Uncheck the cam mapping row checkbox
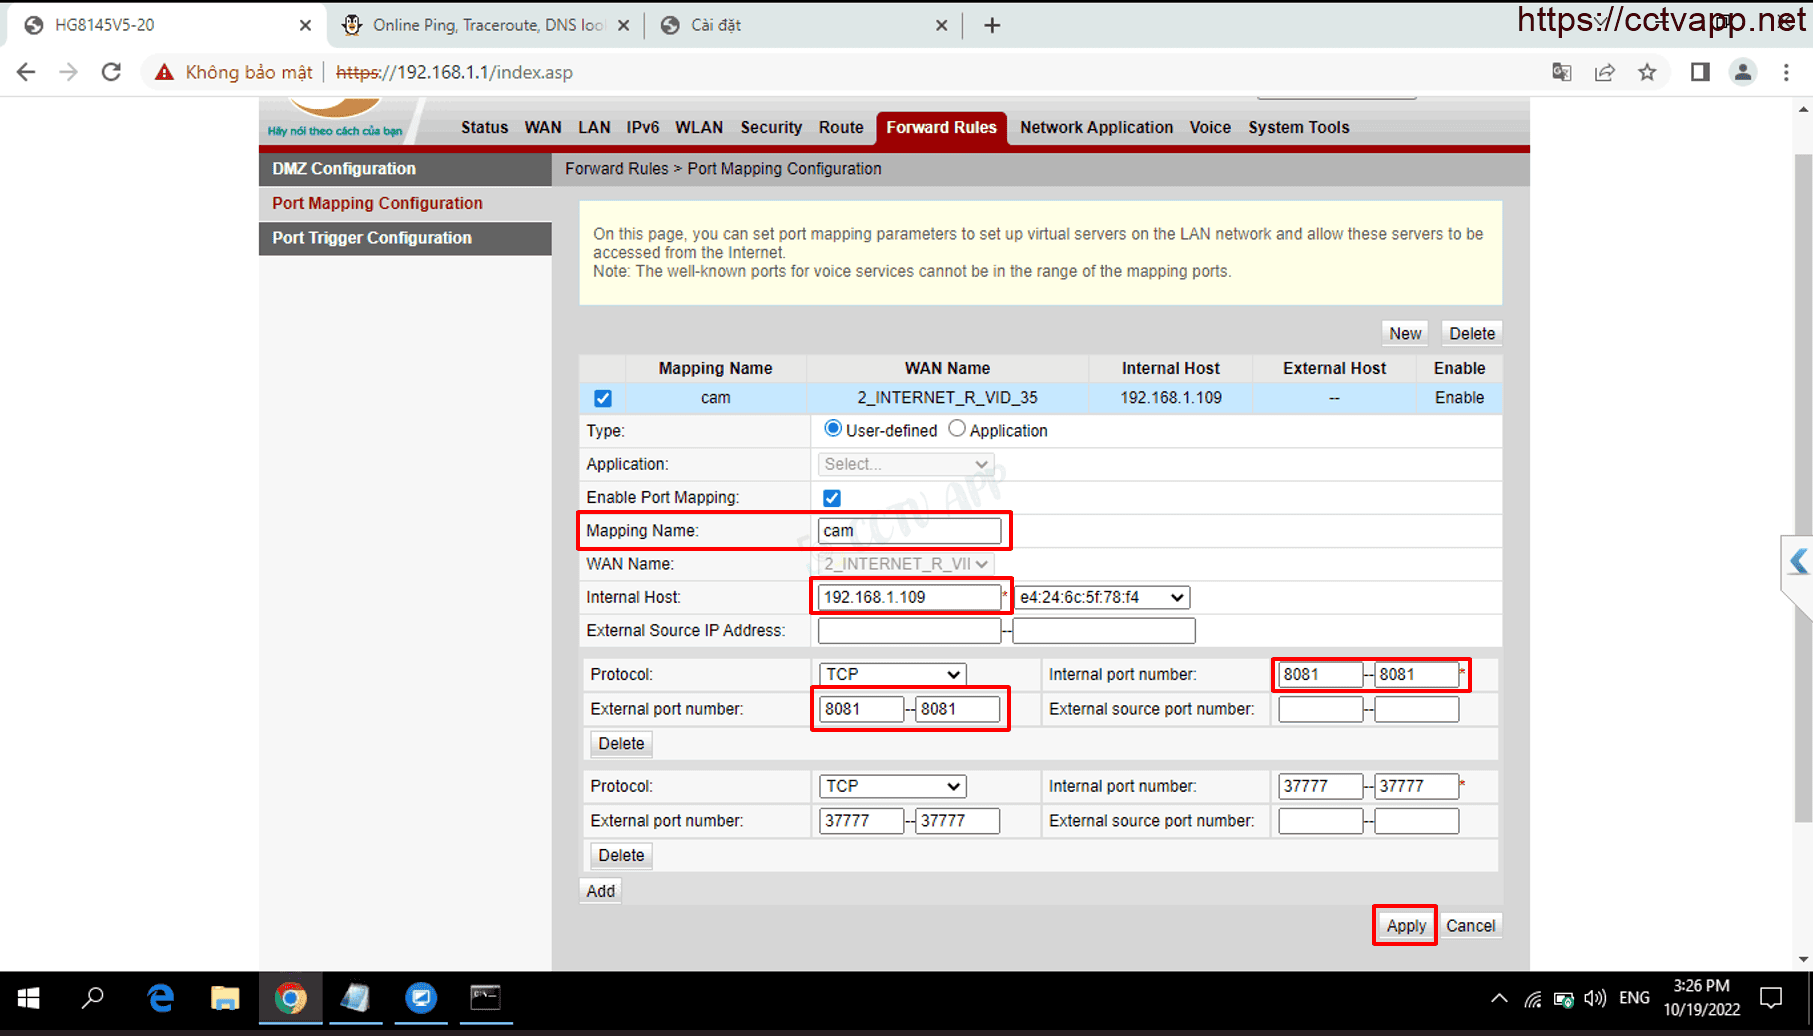The width and height of the screenshot is (1813, 1036). pyautogui.click(x=602, y=398)
